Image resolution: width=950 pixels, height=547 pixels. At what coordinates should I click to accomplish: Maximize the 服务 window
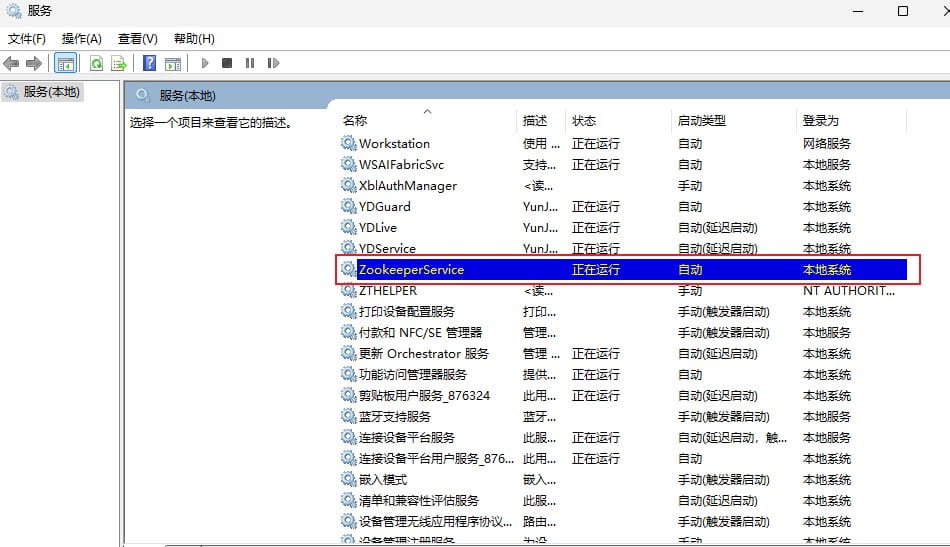[903, 11]
